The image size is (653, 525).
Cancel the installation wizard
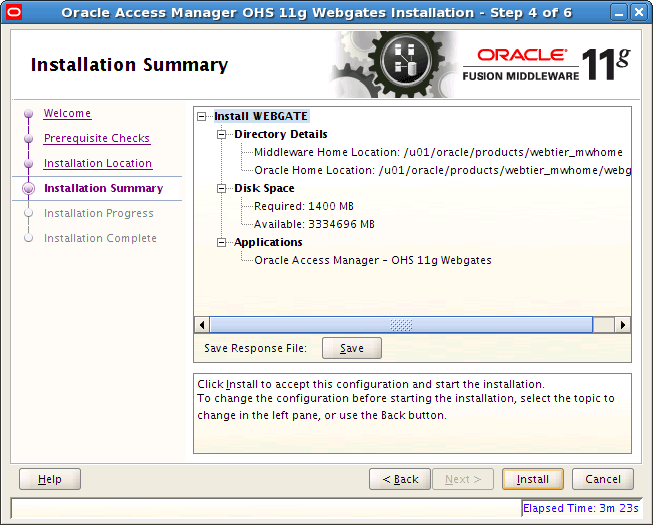[x=603, y=479]
